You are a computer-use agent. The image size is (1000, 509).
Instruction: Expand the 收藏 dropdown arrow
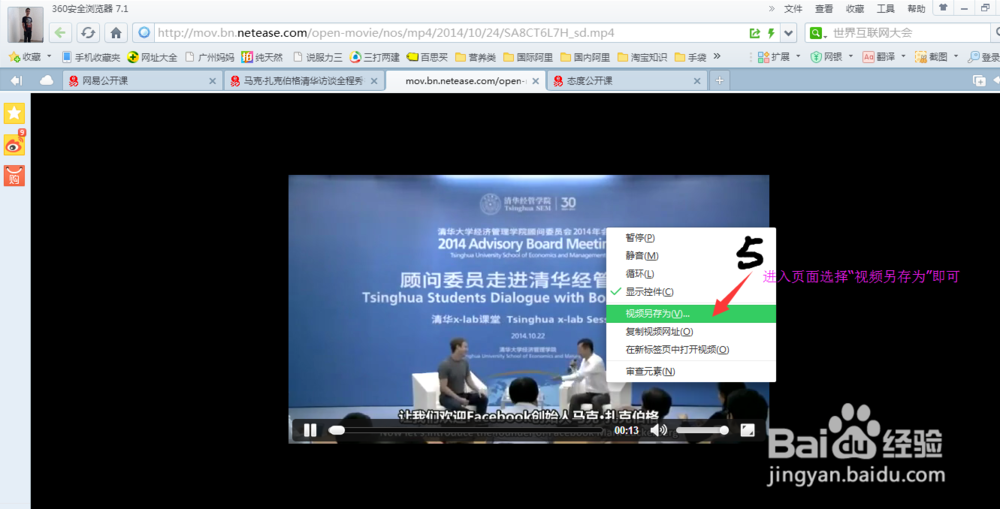click(49, 57)
